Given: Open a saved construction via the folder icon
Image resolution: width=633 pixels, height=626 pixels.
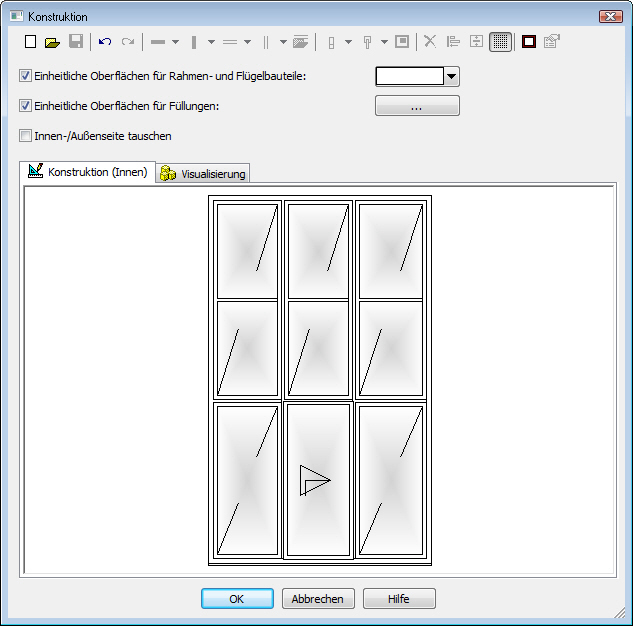Looking at the screenshot, I should tap(52, 42).
